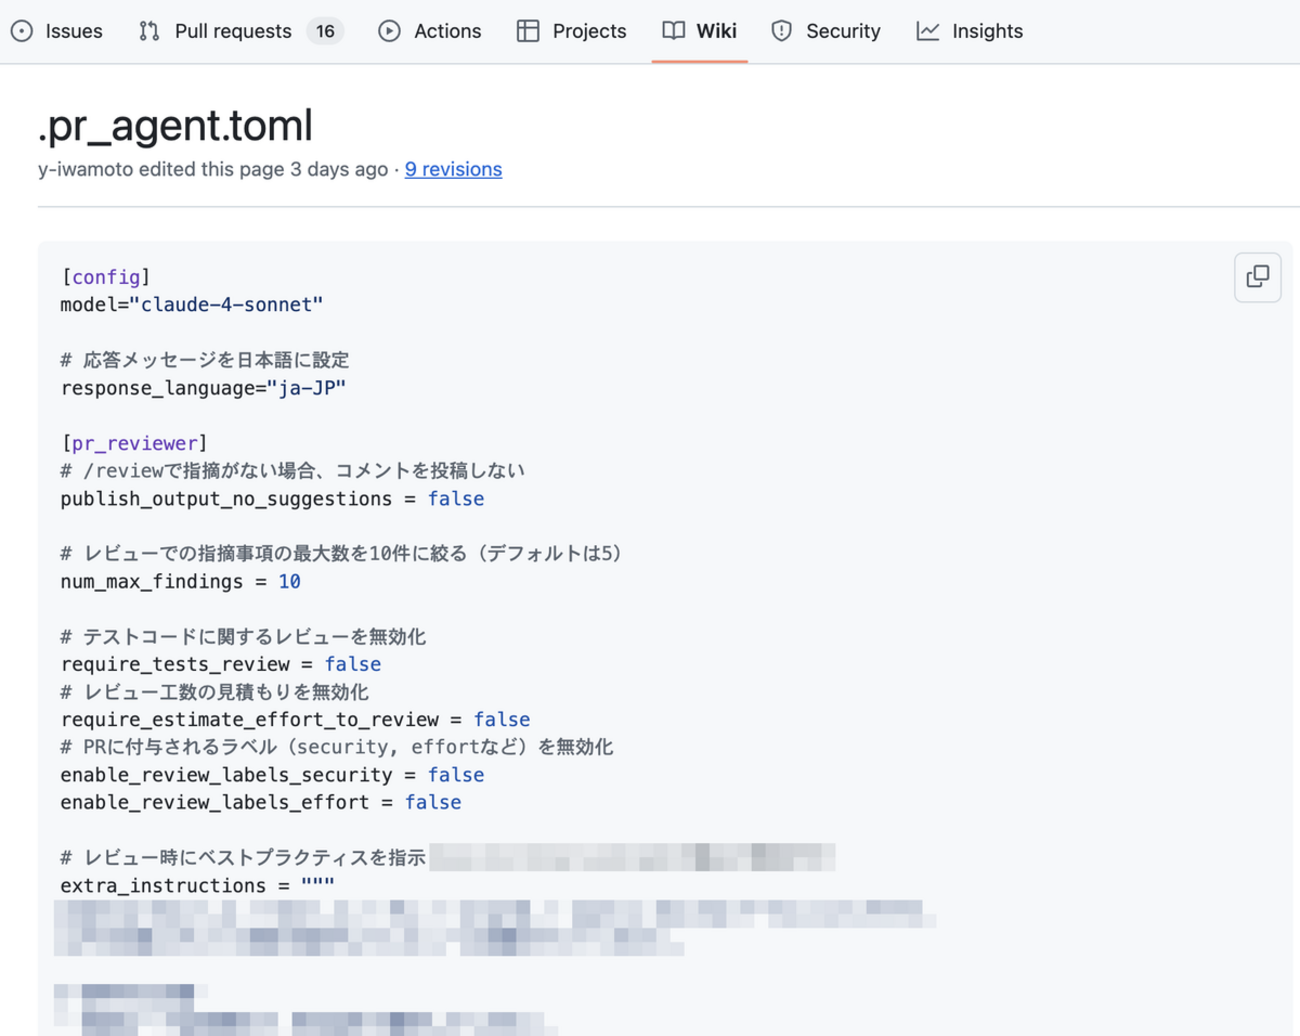Screen dimensions: 1300x1036
Task: Click the Security shield icon
Action: coord(782,31)
